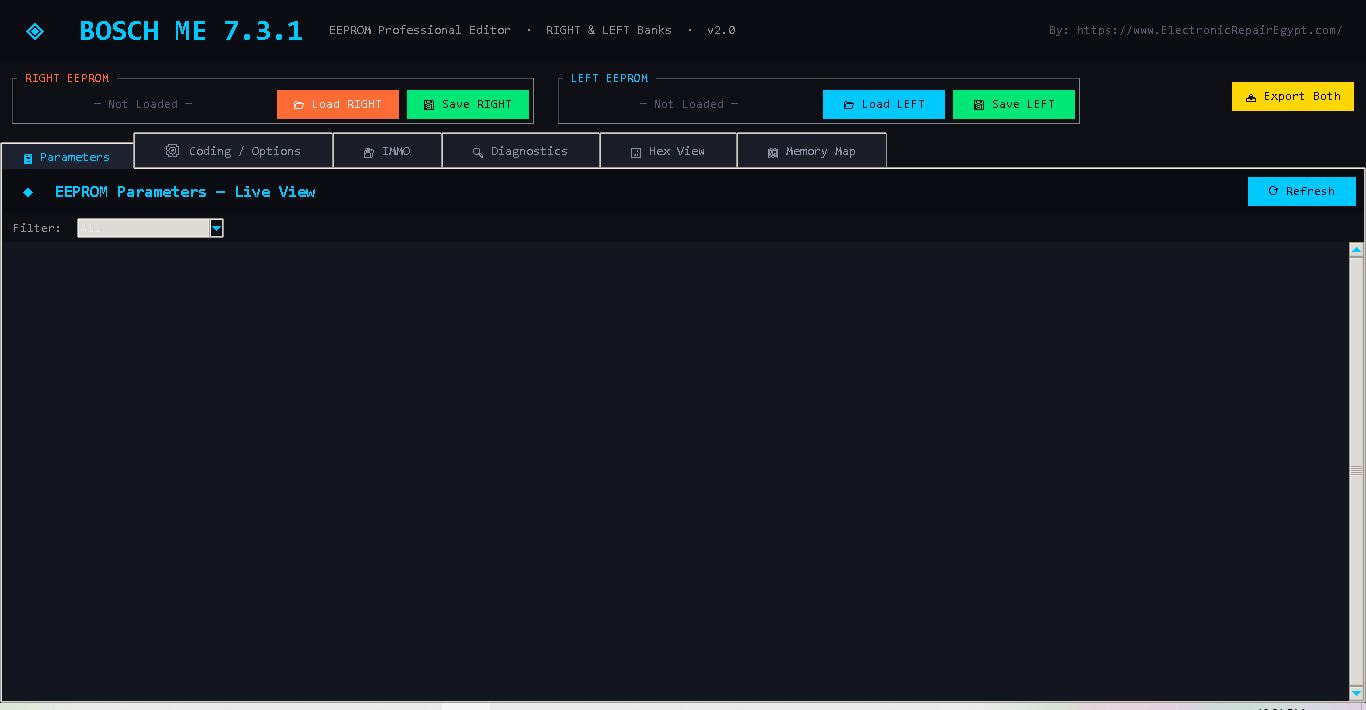The height and width of the screenshot is (710, 1366).
Task: Click the 'EEPROM Professional Editor' subtitle text
Action: click(420, 30)
